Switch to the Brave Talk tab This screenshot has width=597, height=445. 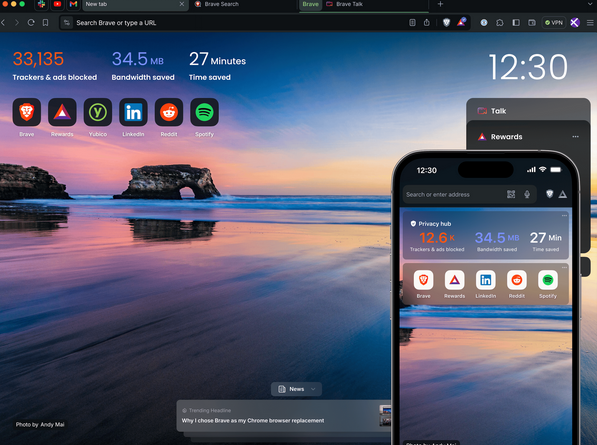pos(375,4)
